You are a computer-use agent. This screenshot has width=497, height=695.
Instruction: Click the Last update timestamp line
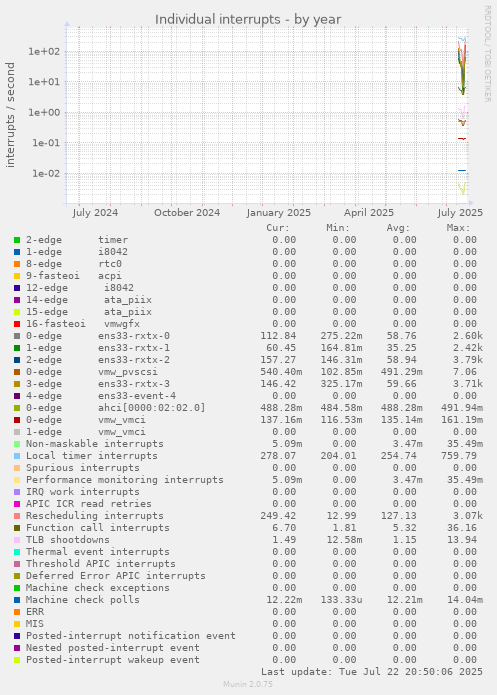[372, 672]
